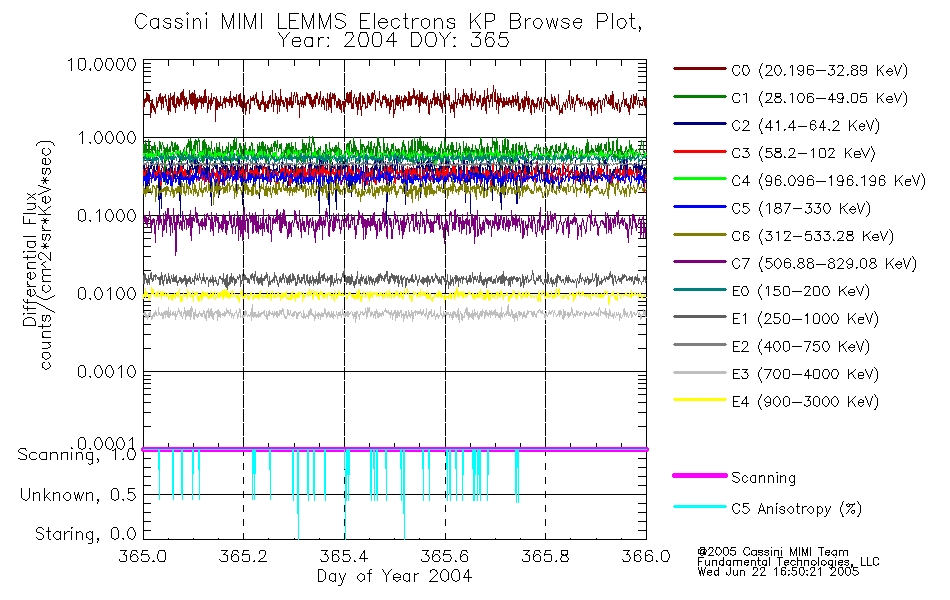Click y-axis tick label '10.0000'
950x600 pixels.
[102, 64]
